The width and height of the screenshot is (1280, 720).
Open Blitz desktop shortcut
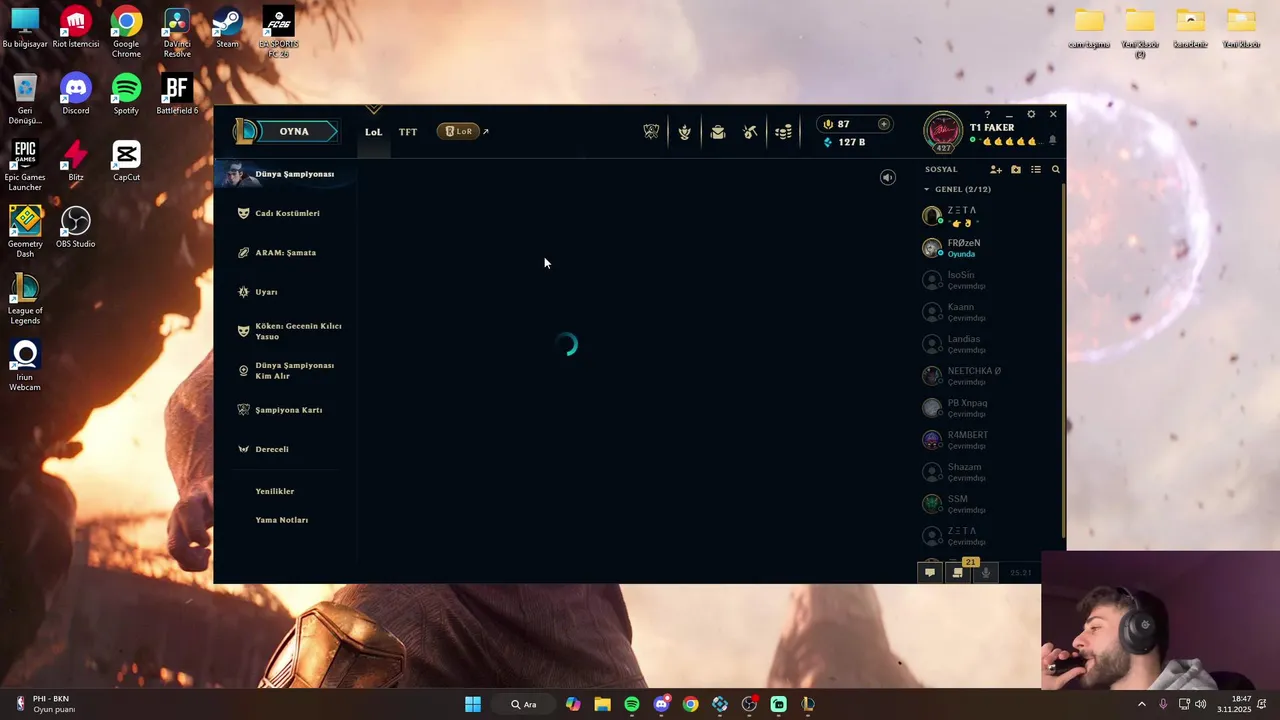pos(75,162)
